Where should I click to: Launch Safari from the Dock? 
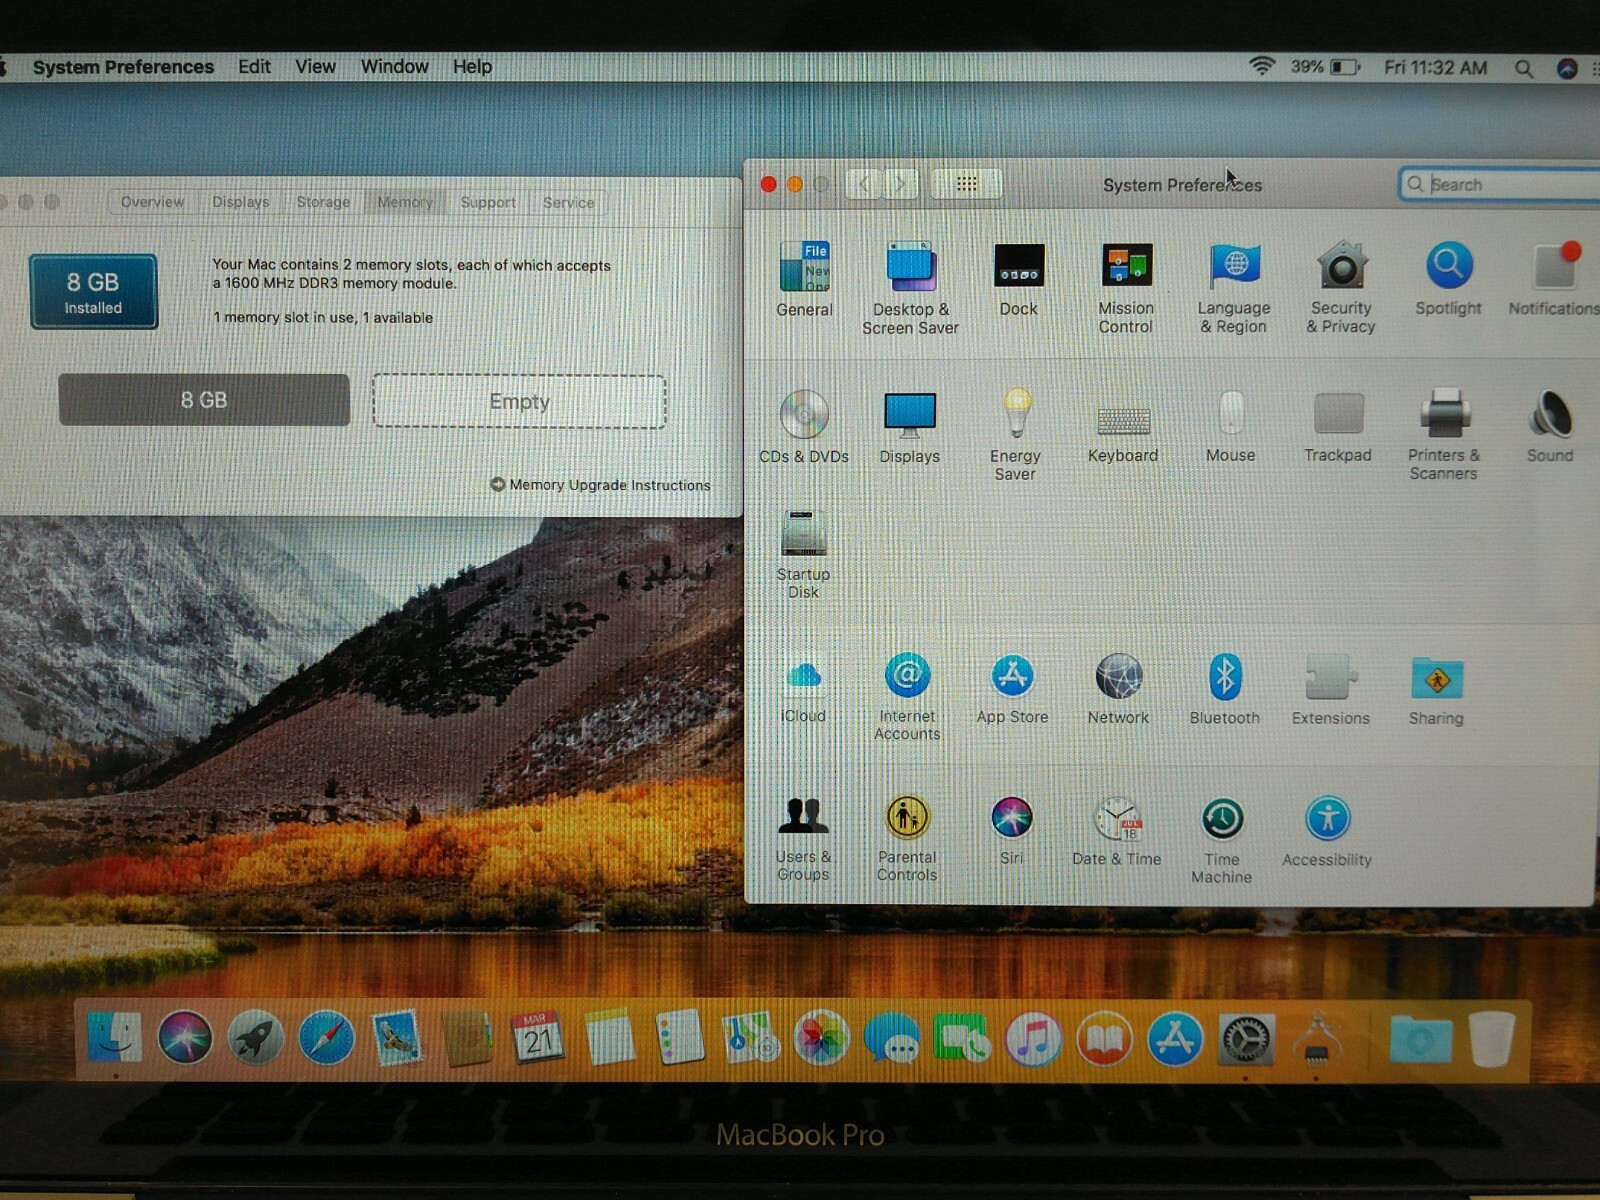pyautogui.click(x=326, y=1037)
